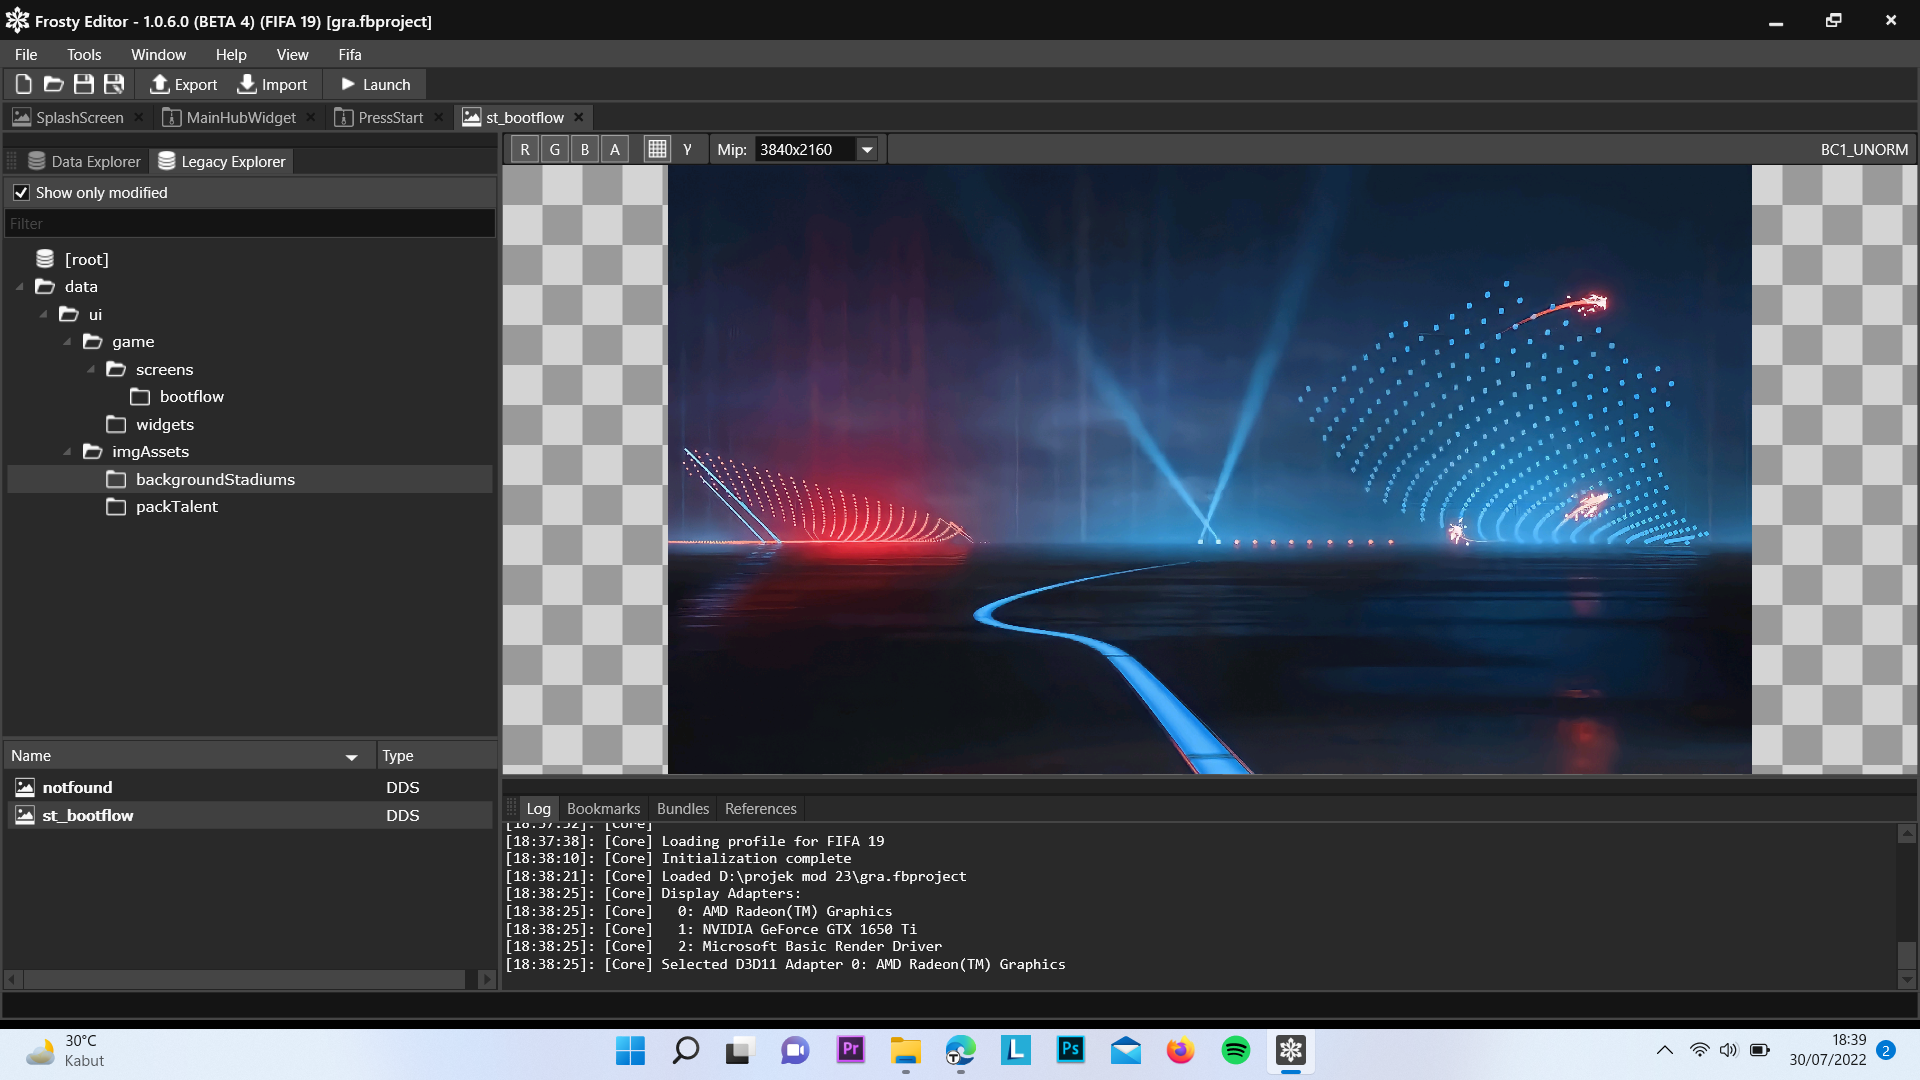This screenshot has width=1920, height=1080.
Task: Collapse the screens folder expander arrow
Action: 91,369
